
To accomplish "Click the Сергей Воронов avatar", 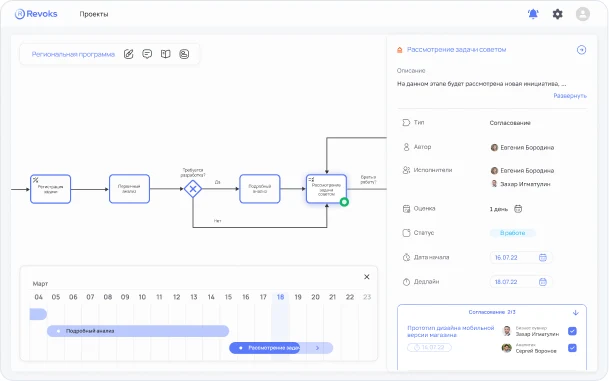I will 506,348.
